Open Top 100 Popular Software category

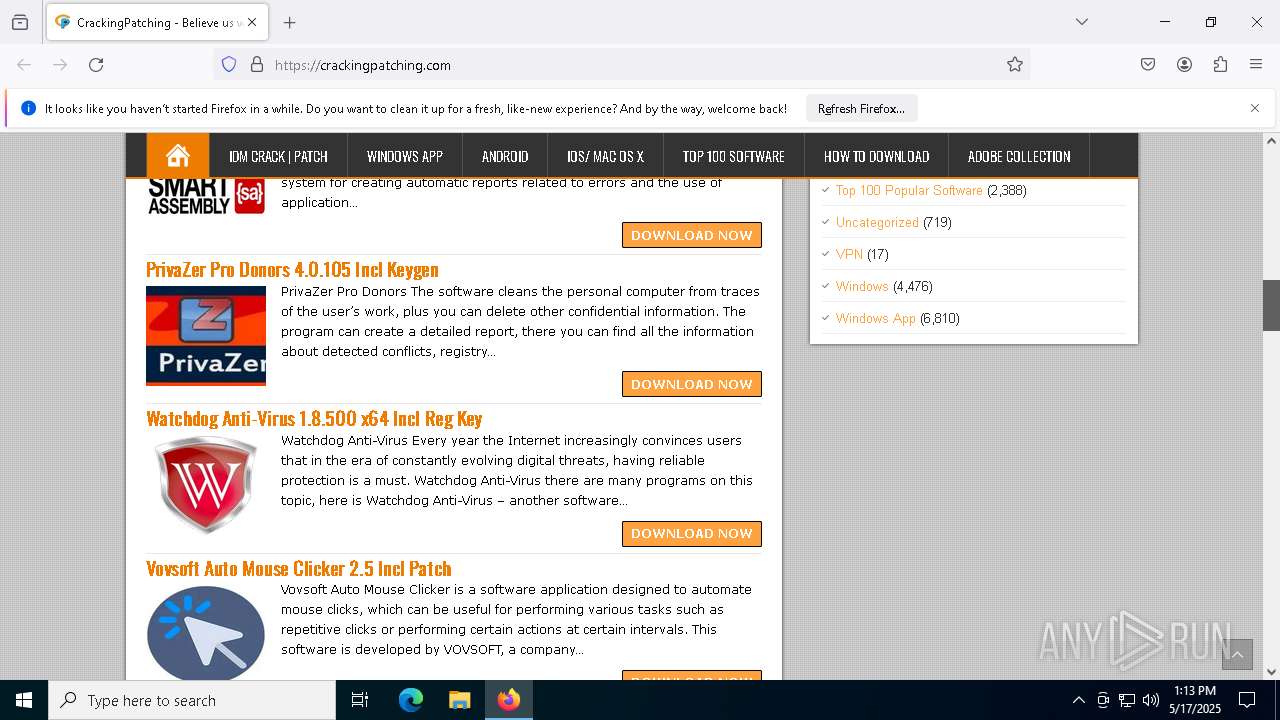(909, 190)
